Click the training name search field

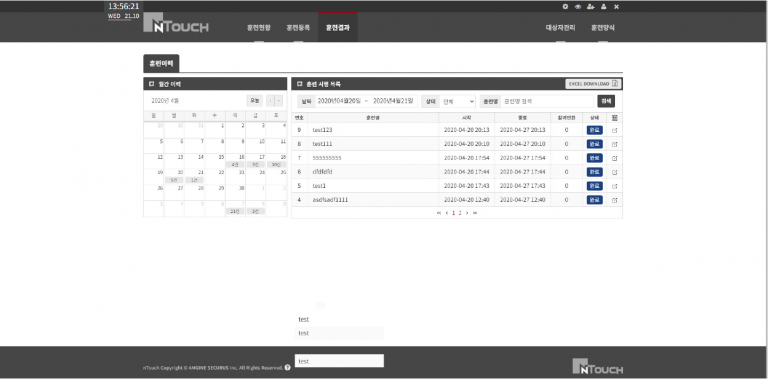[x=547, y=101]
